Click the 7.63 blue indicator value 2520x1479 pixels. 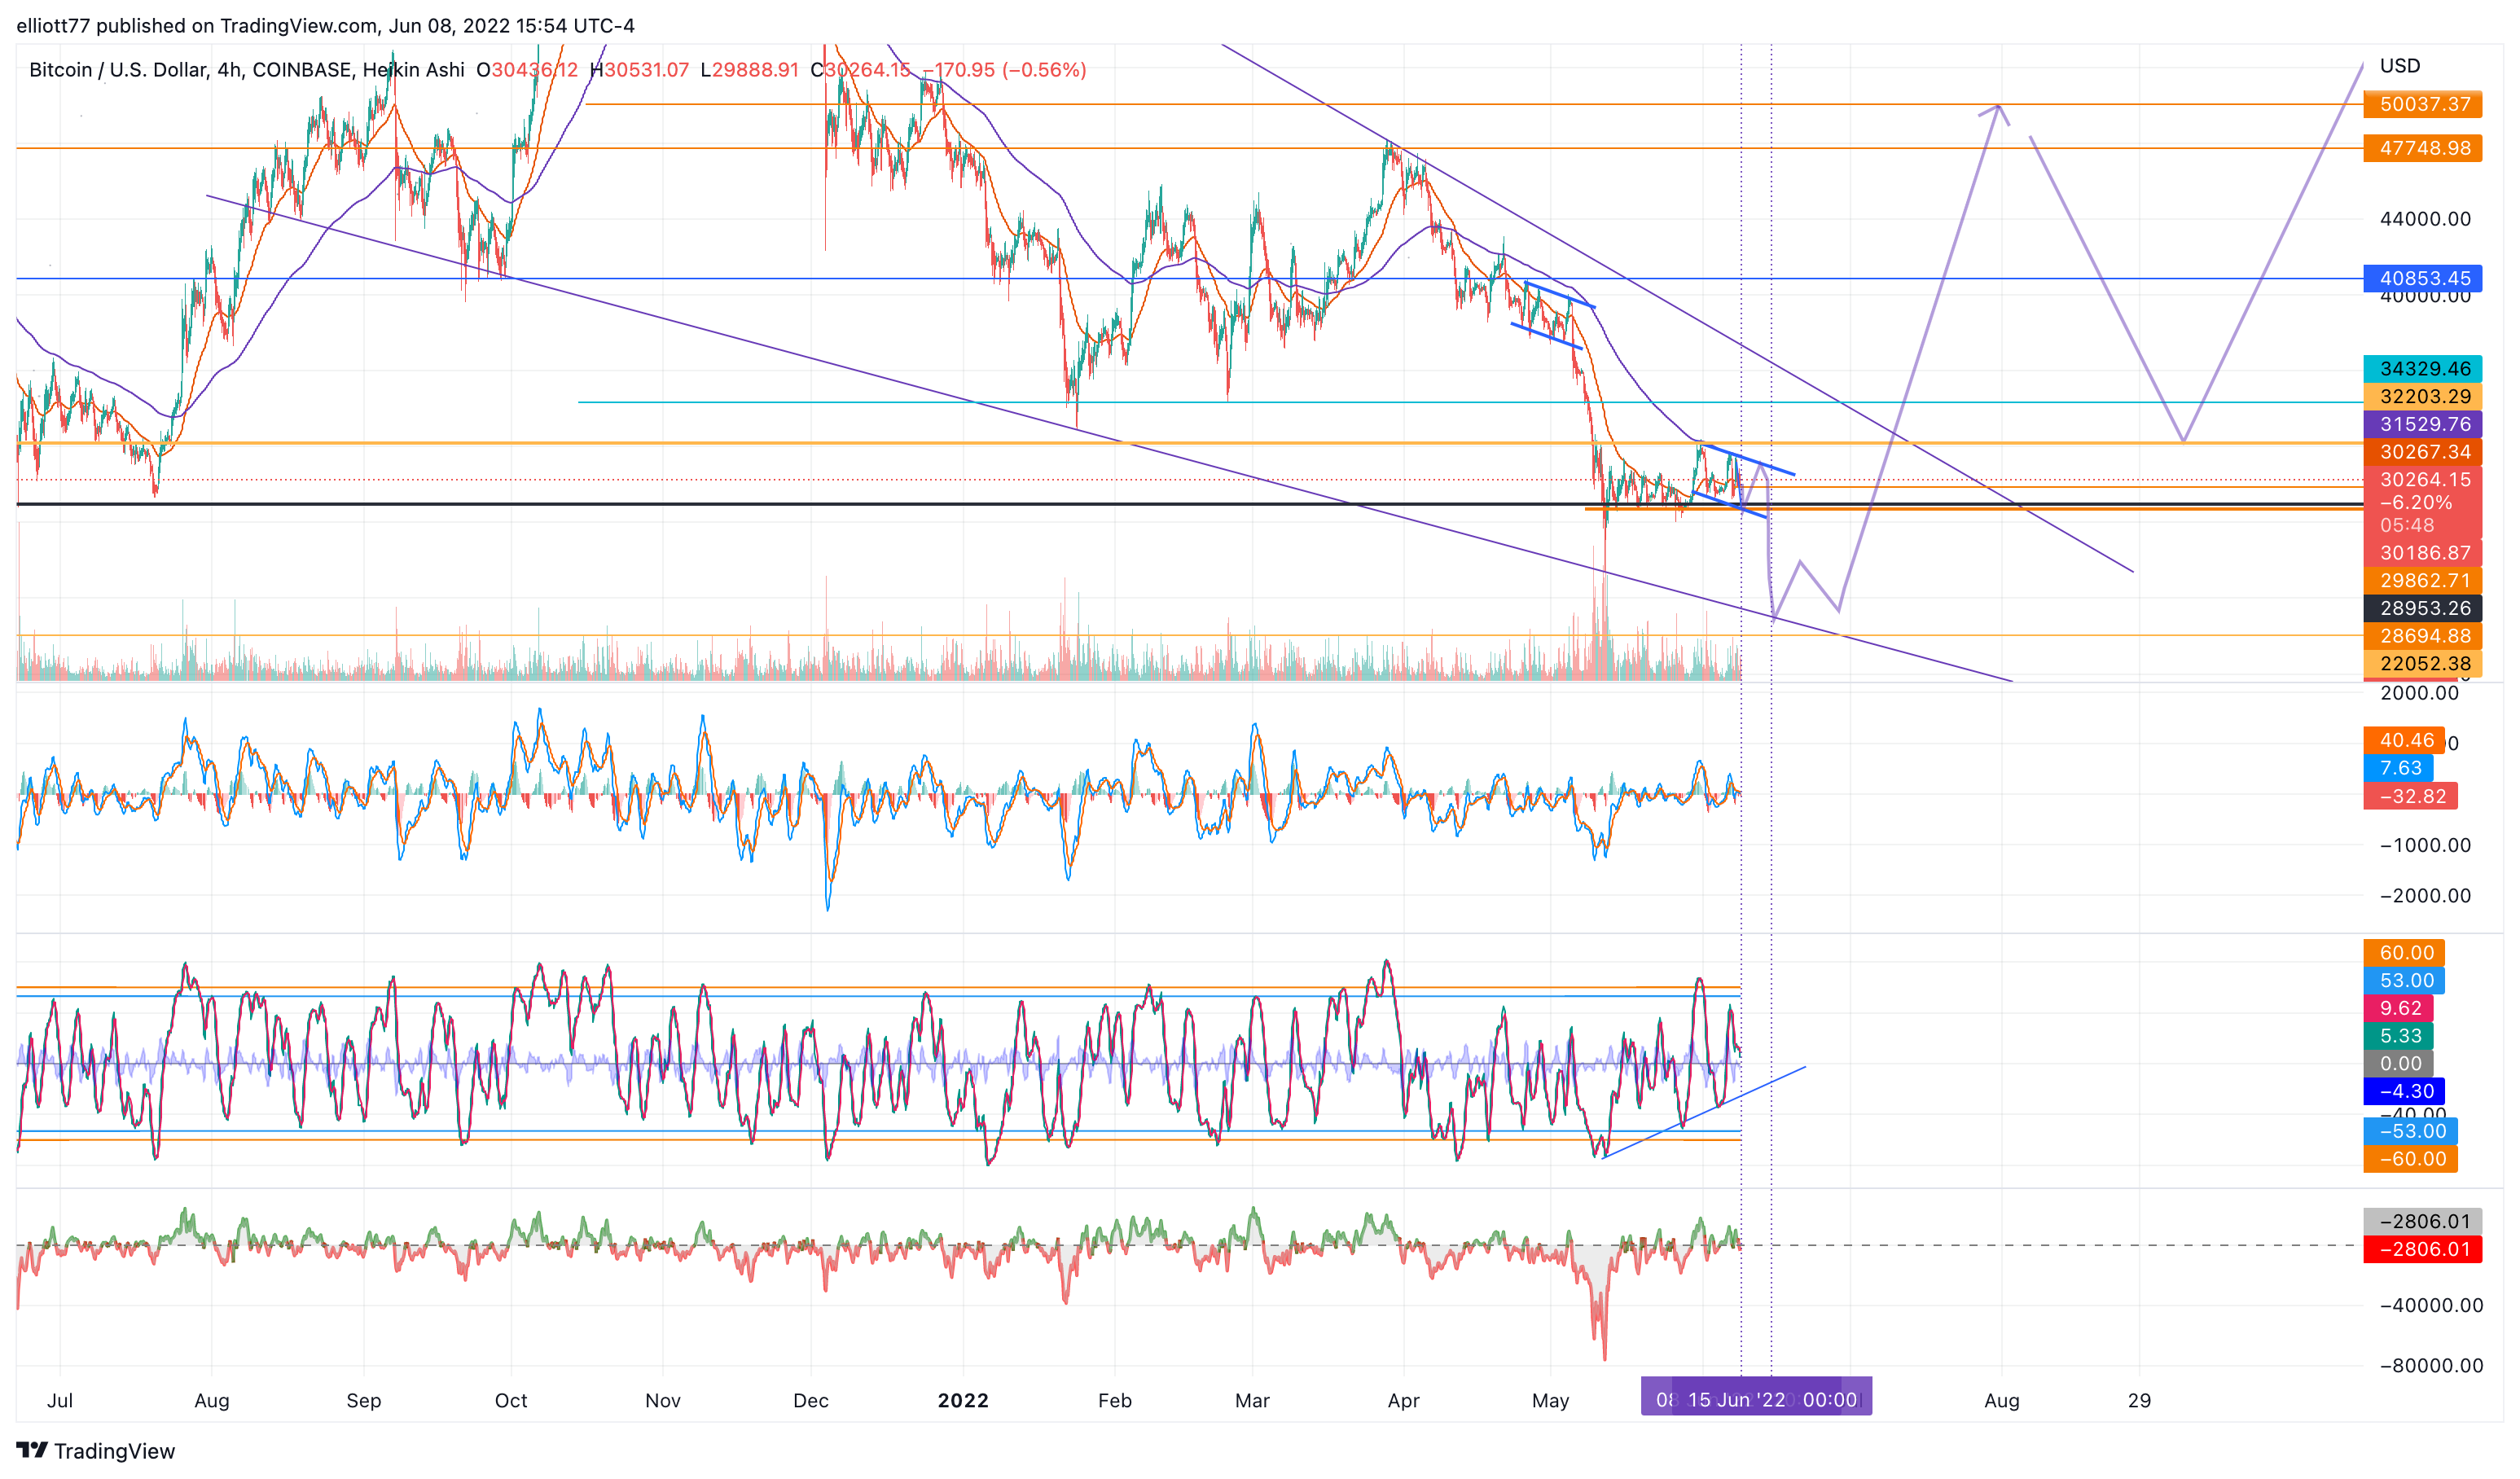[x=2399, y=768]
